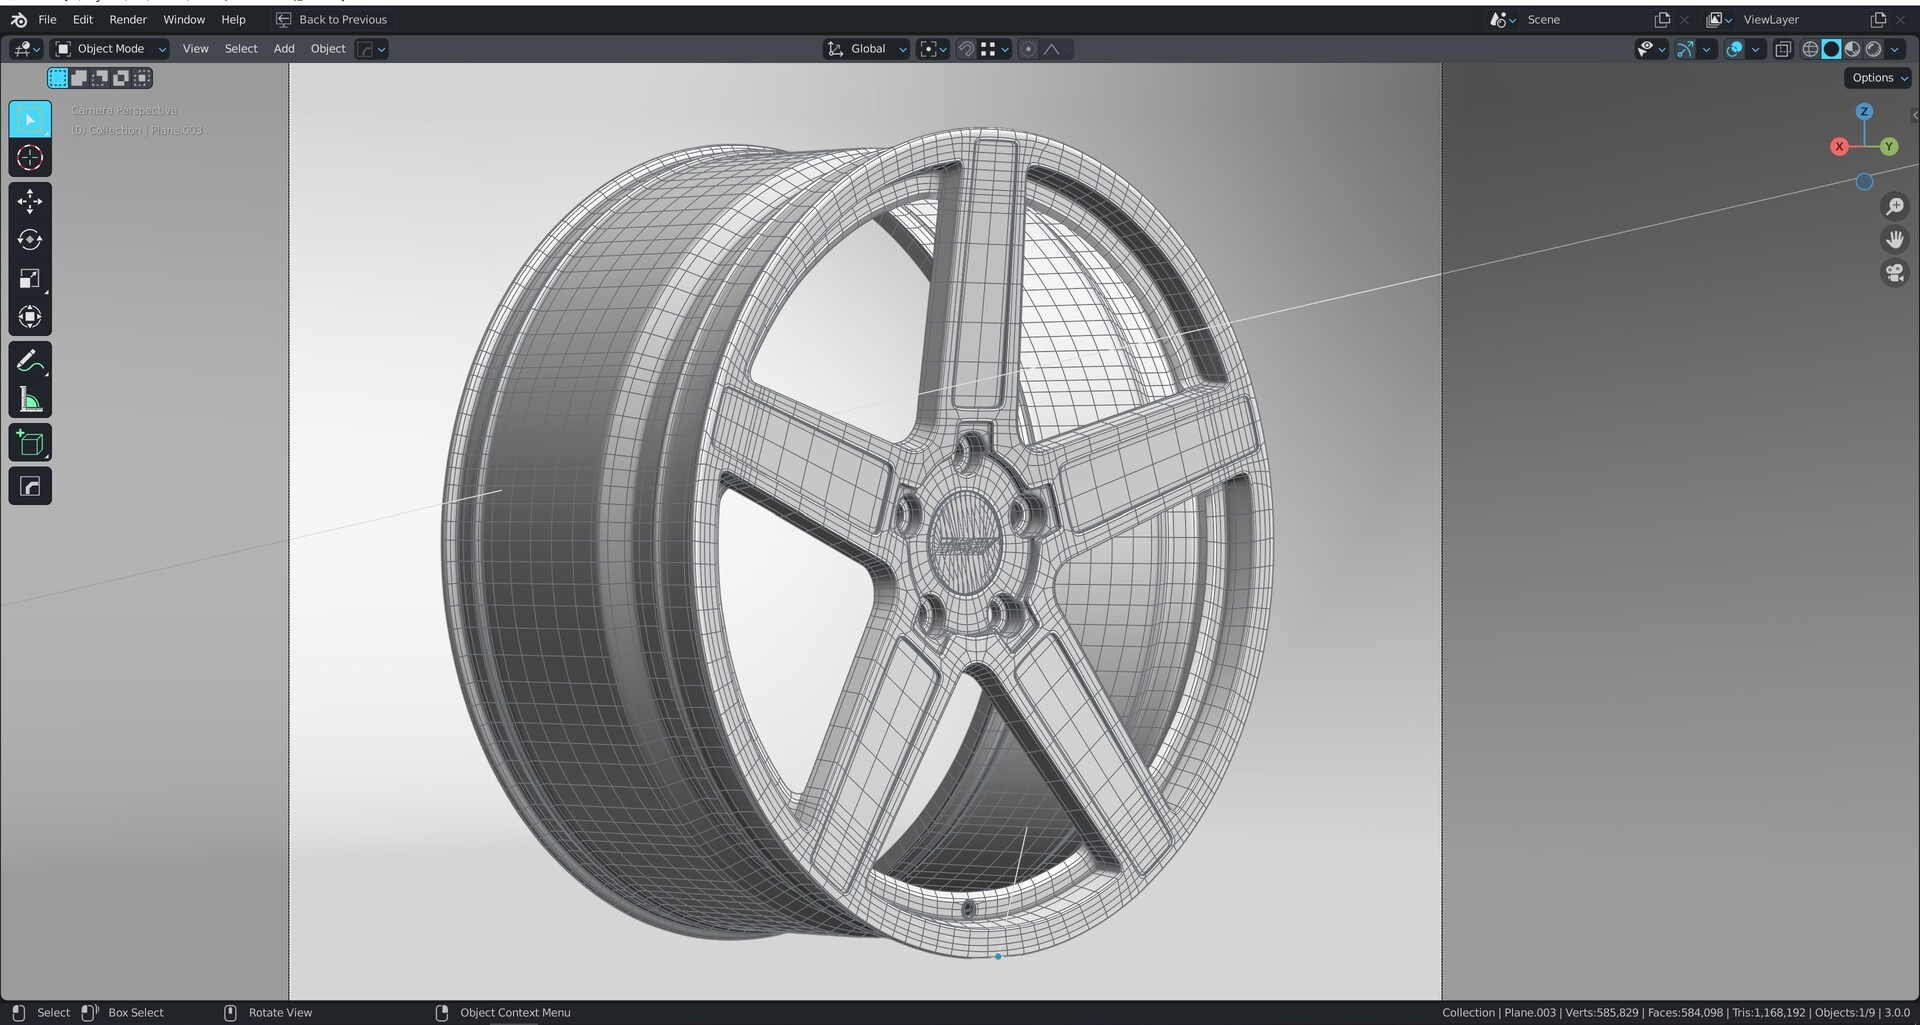Toggle X-ray display mode
1920x1025 pixels.
click(x=1783, y=49)
